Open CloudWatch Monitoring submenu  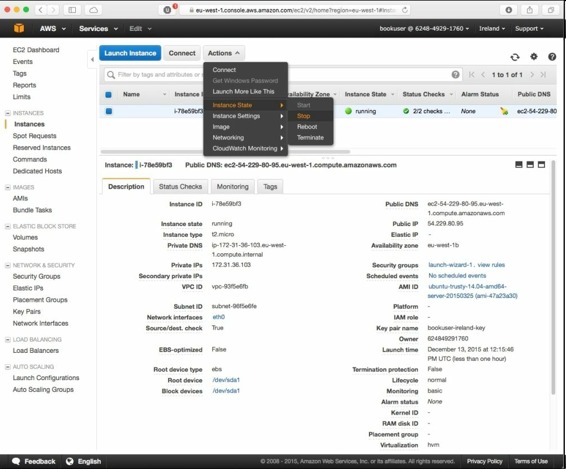click(x=245, y=148)
